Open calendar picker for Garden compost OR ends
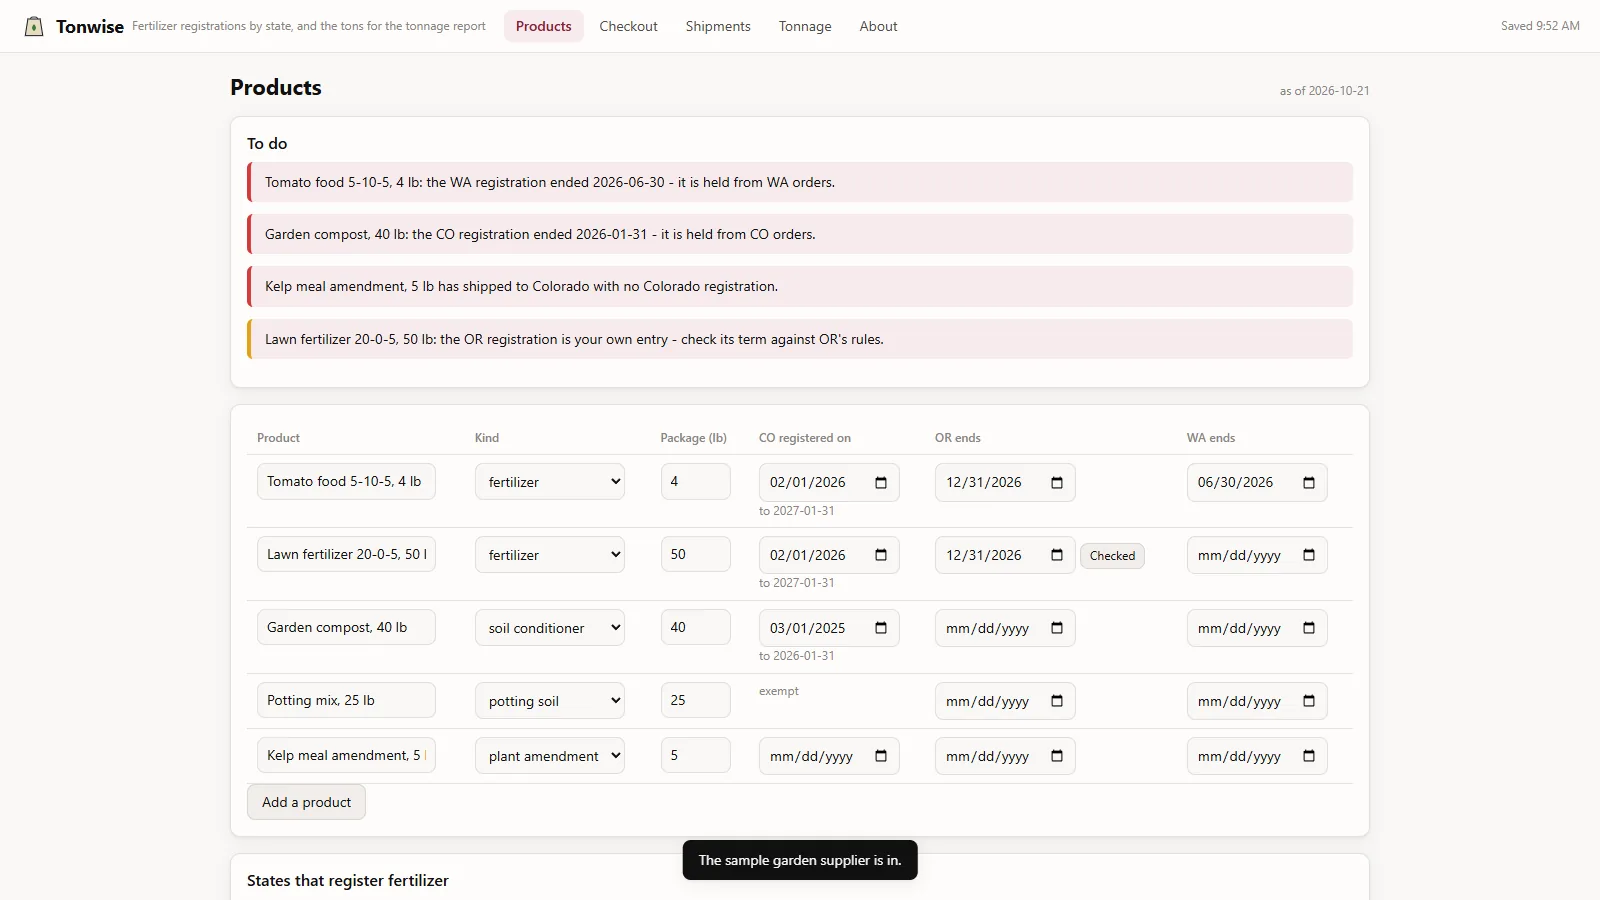1600x900 pixels. [x=1057, y=628]
